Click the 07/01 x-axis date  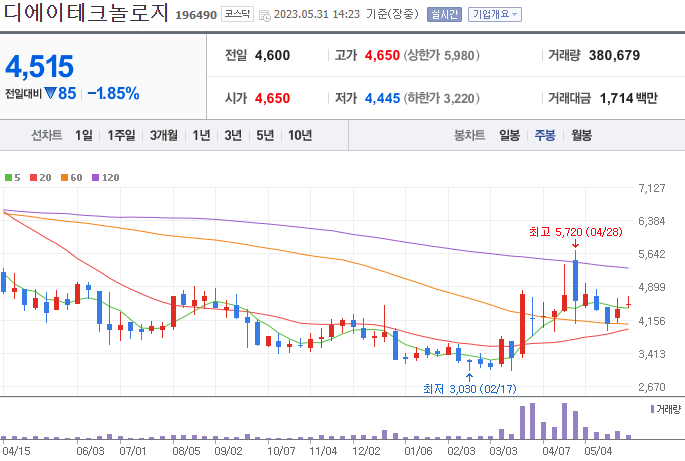coord(133,451)
